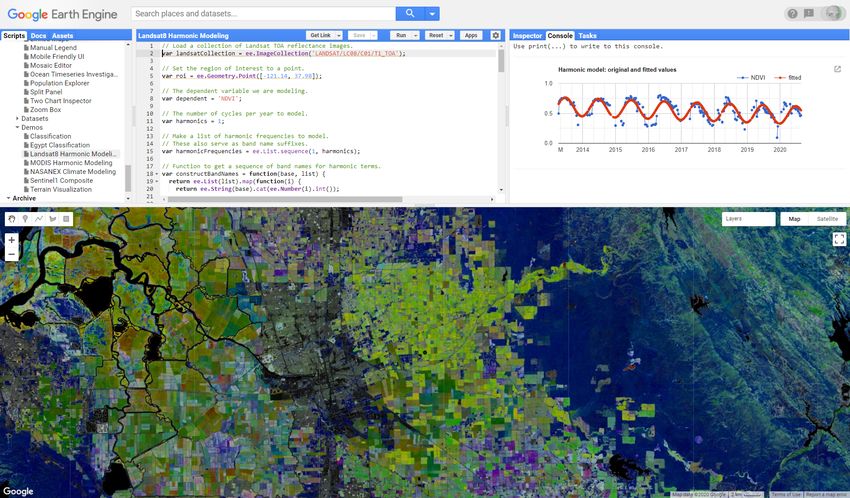Select the draw polygon shape tool
Screen dimensions: 850x498
pyautogui.click(x=53, y=219)
